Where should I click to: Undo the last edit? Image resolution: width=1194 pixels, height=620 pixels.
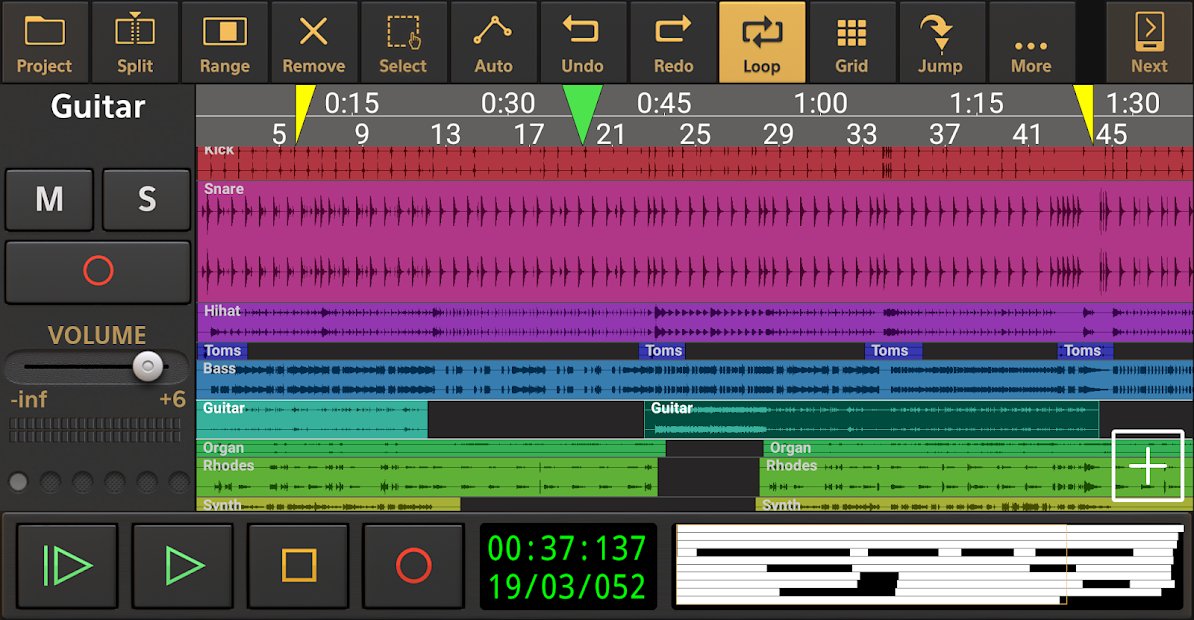point(583,40)
